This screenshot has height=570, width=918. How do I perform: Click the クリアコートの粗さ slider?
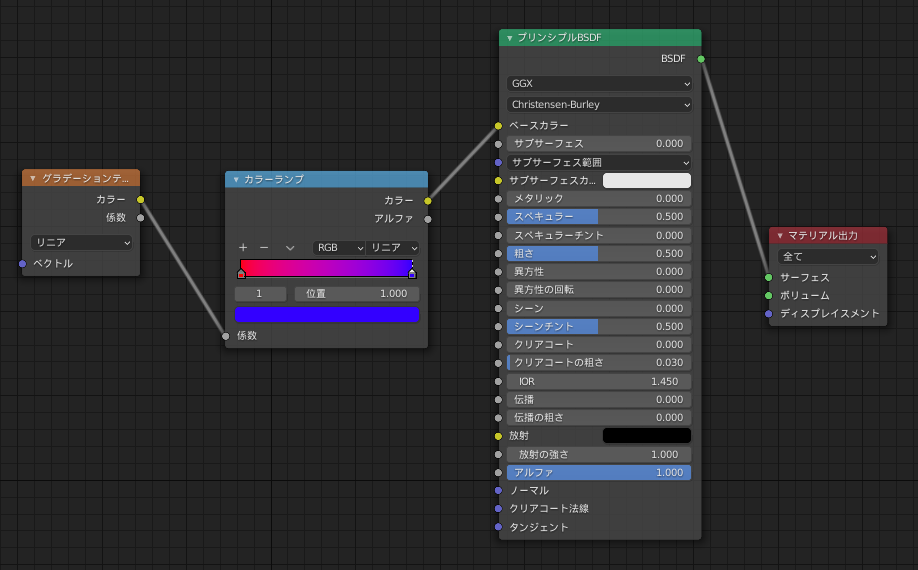coord(599,363)
